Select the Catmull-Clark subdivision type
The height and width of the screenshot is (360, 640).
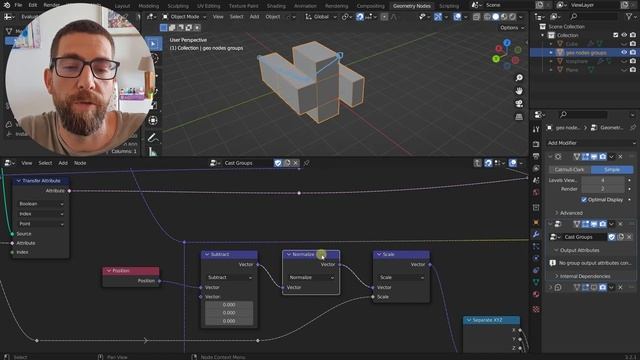coord(569,169)
